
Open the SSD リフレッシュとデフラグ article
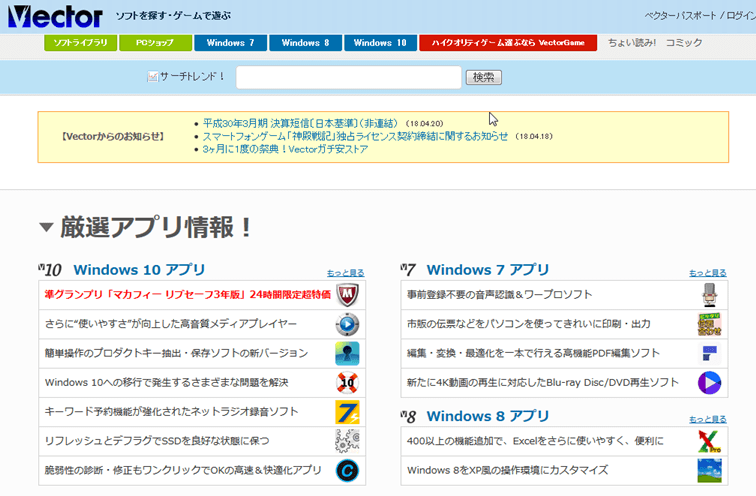point(157,441)
